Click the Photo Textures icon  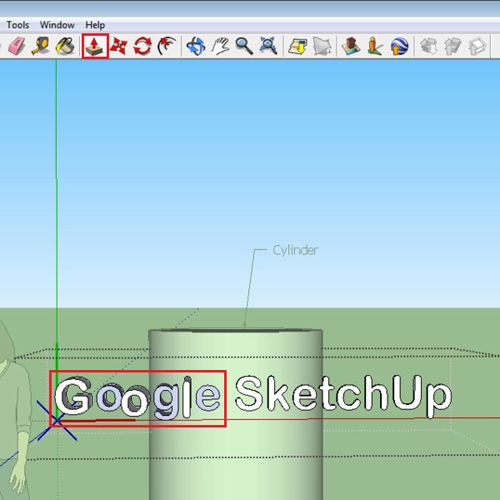tap(375, 46)
